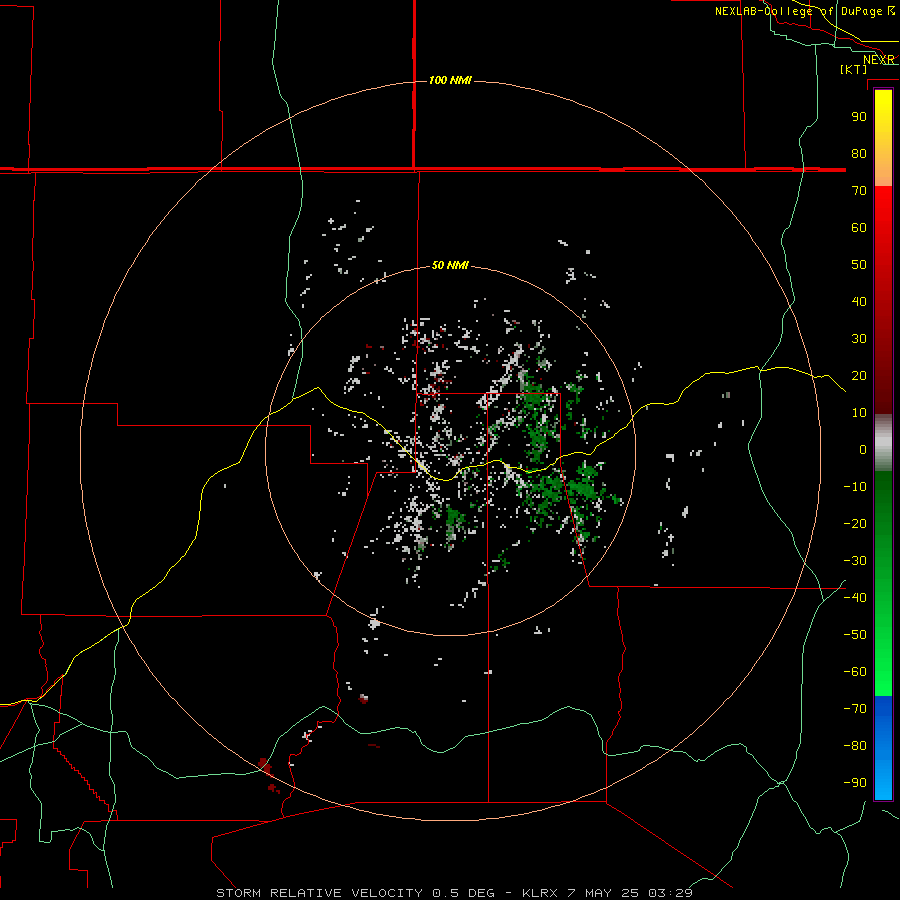
Task: Select the positive 70 value on velocity scale
Action: point(859,191)
